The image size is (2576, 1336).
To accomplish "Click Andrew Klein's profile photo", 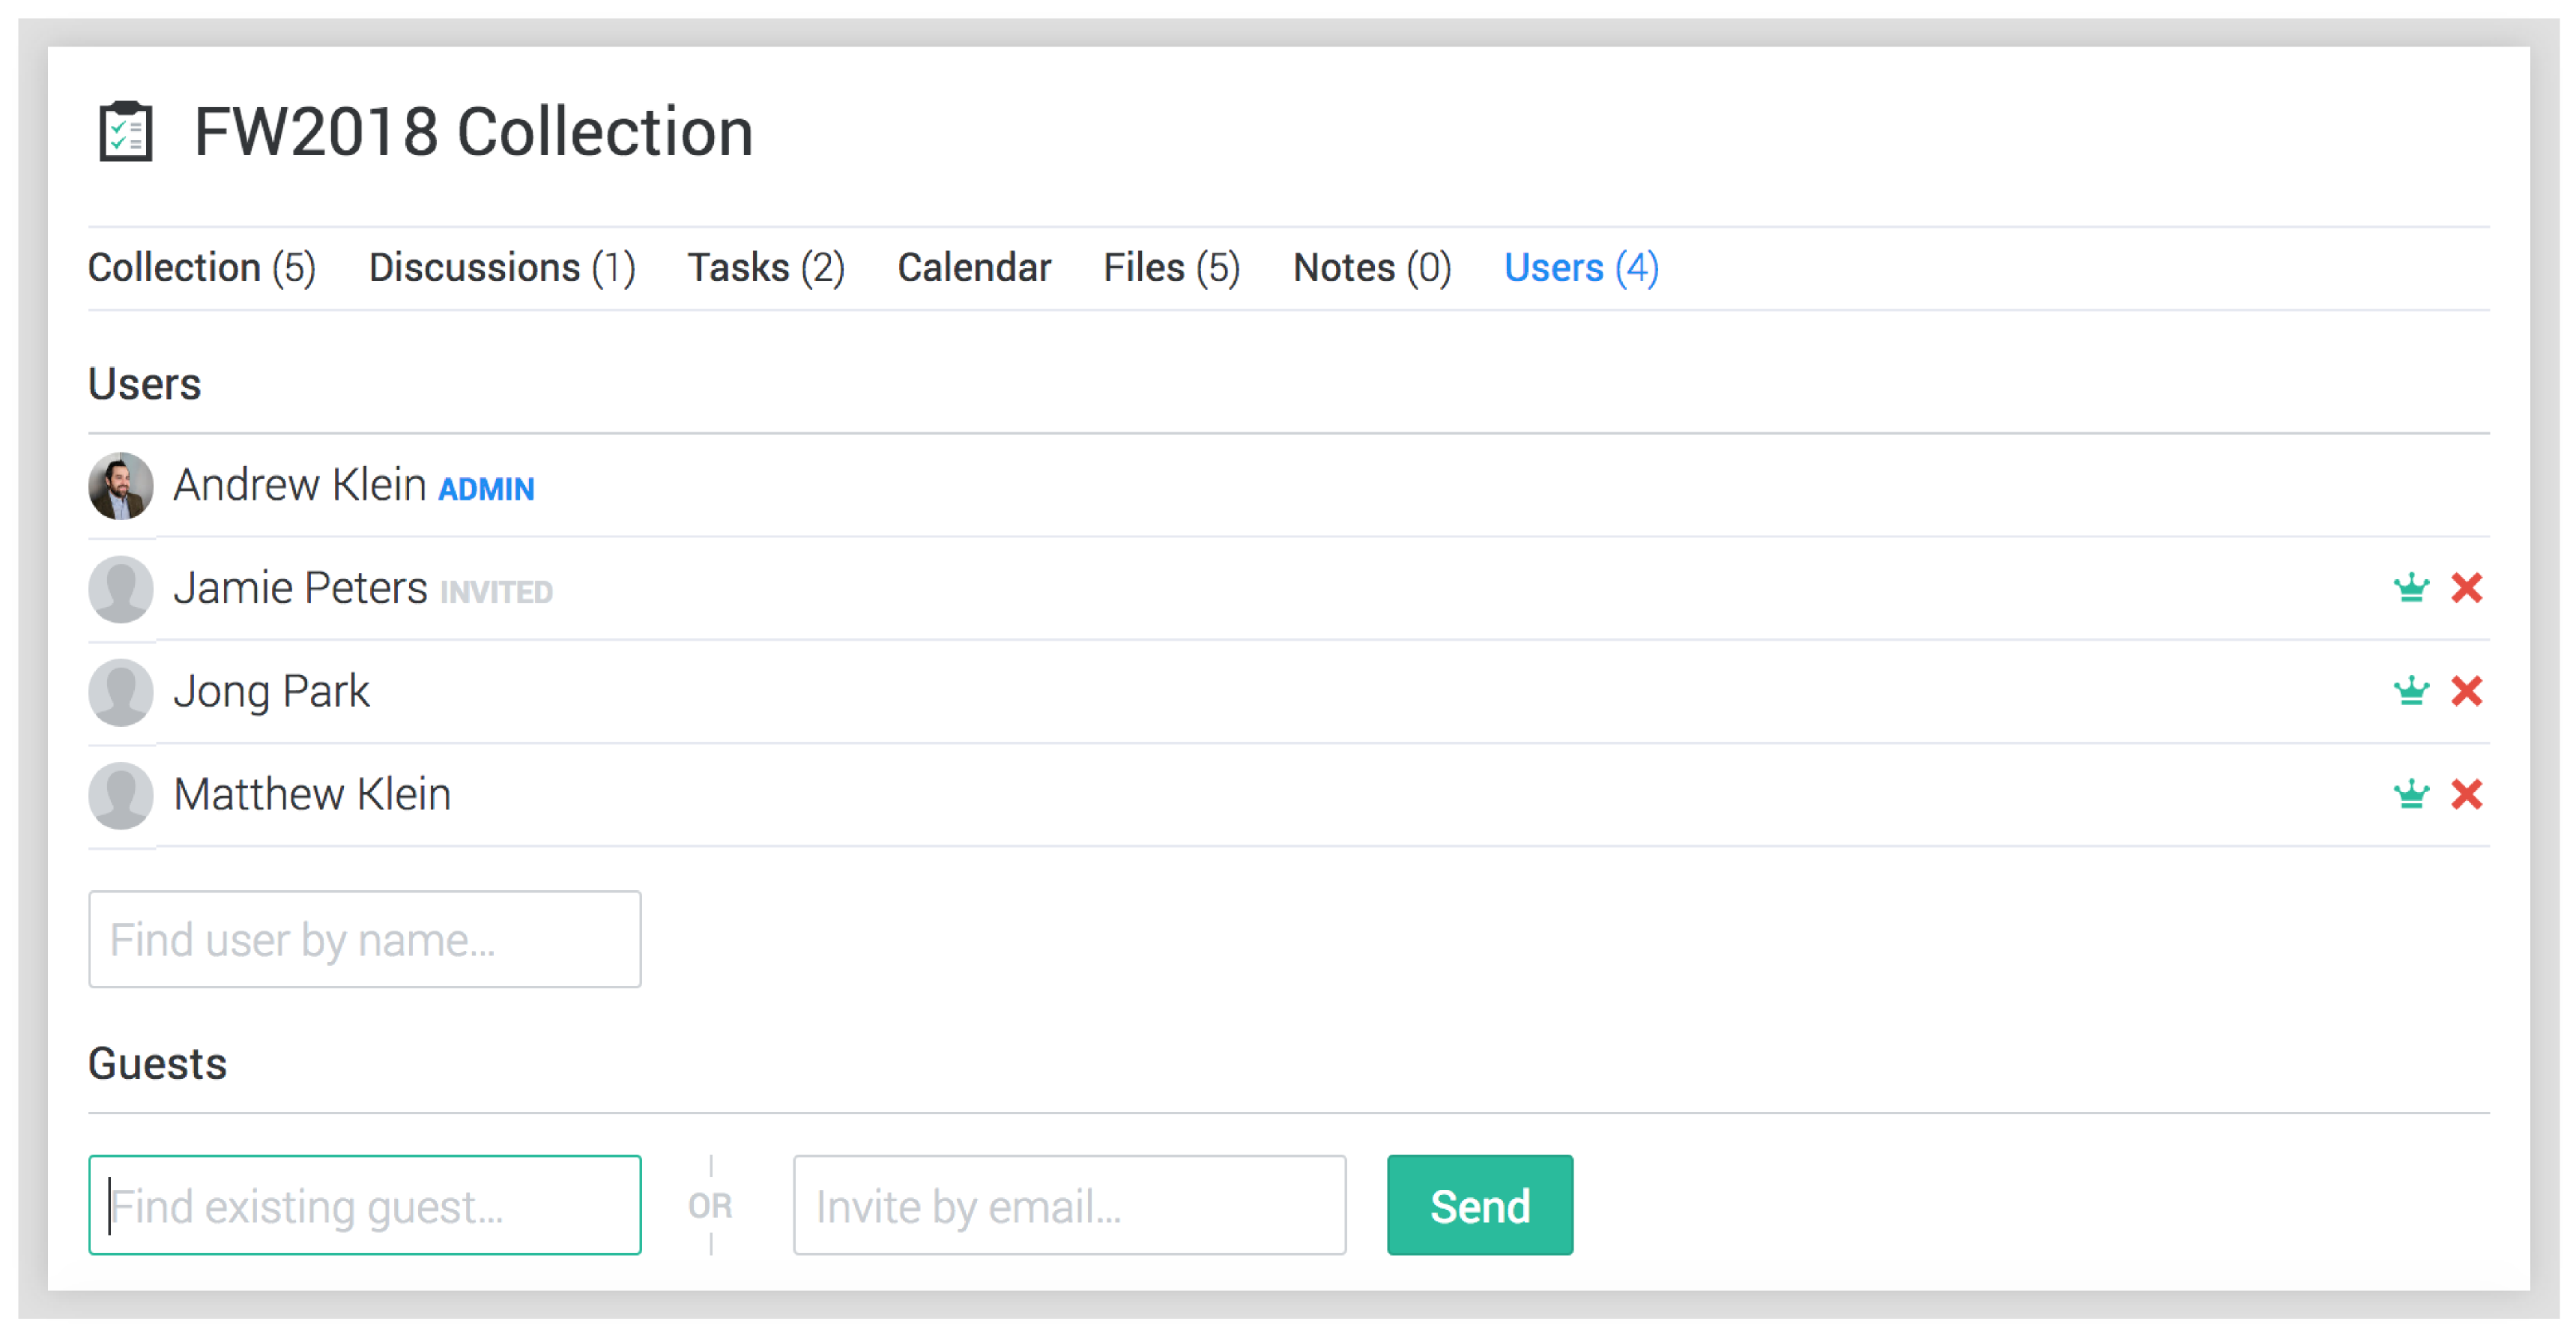I will coord(121,486).
